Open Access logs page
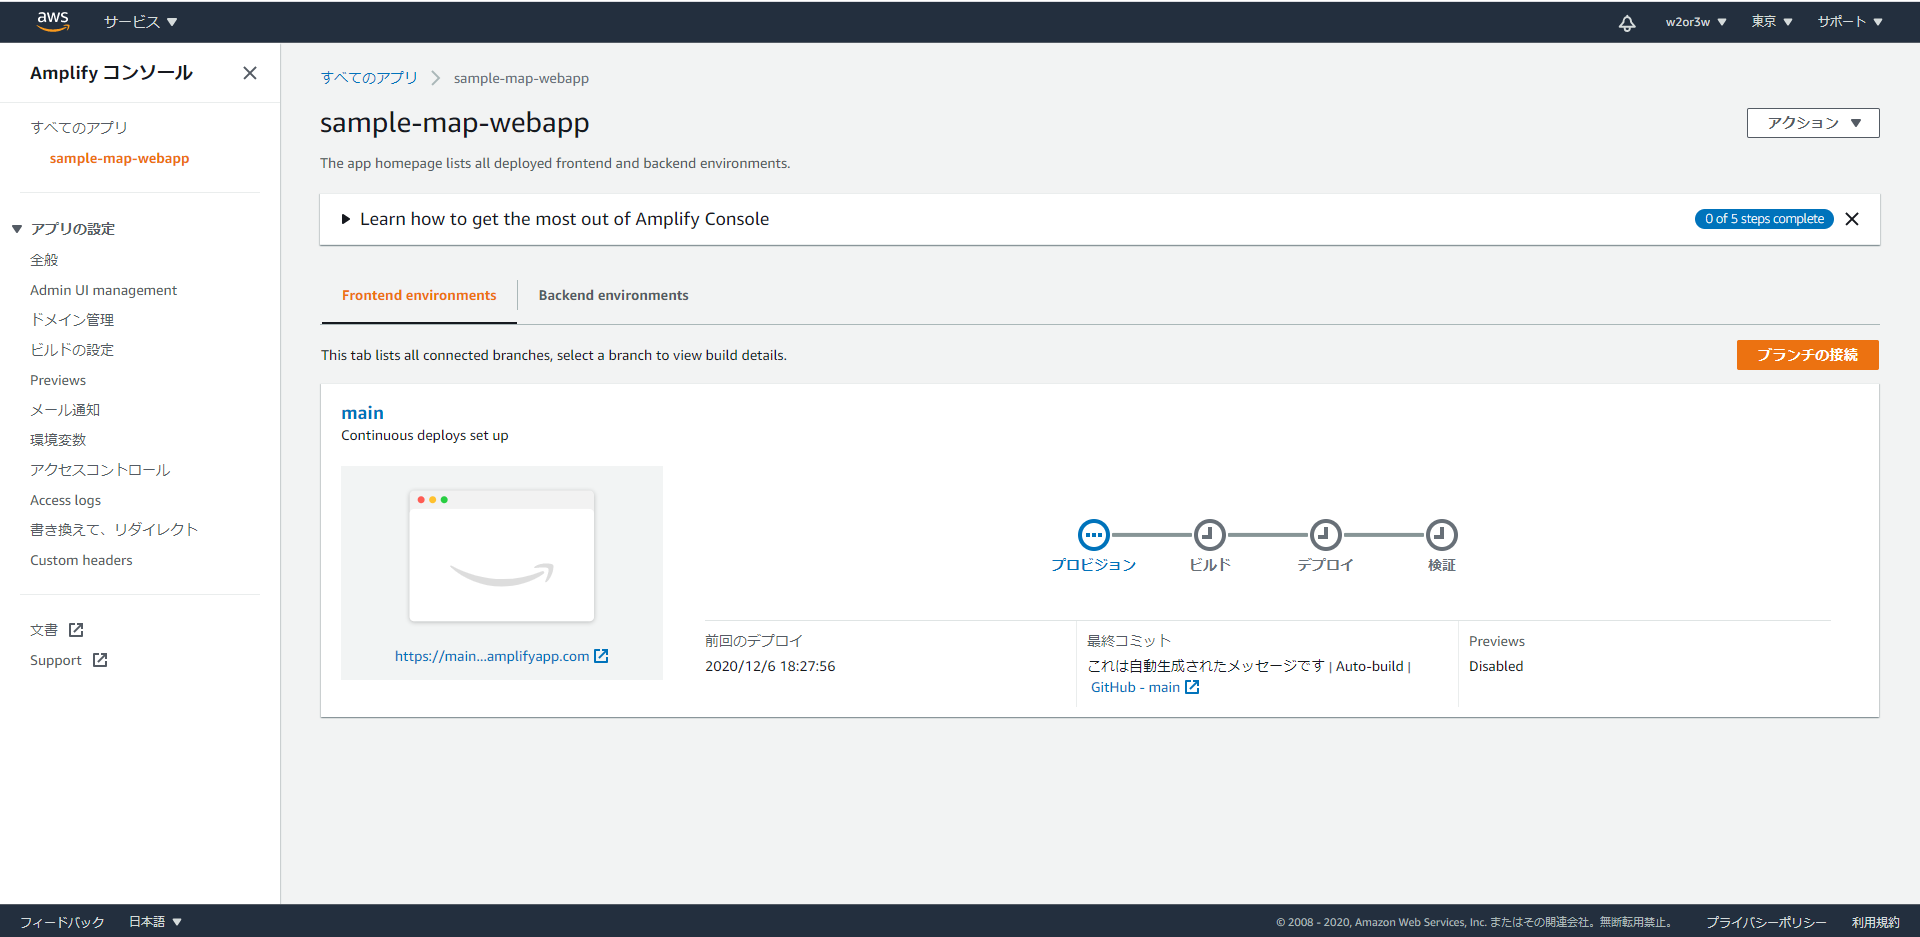The height and width of the screenshot is (937, 1920). [65, 500]
